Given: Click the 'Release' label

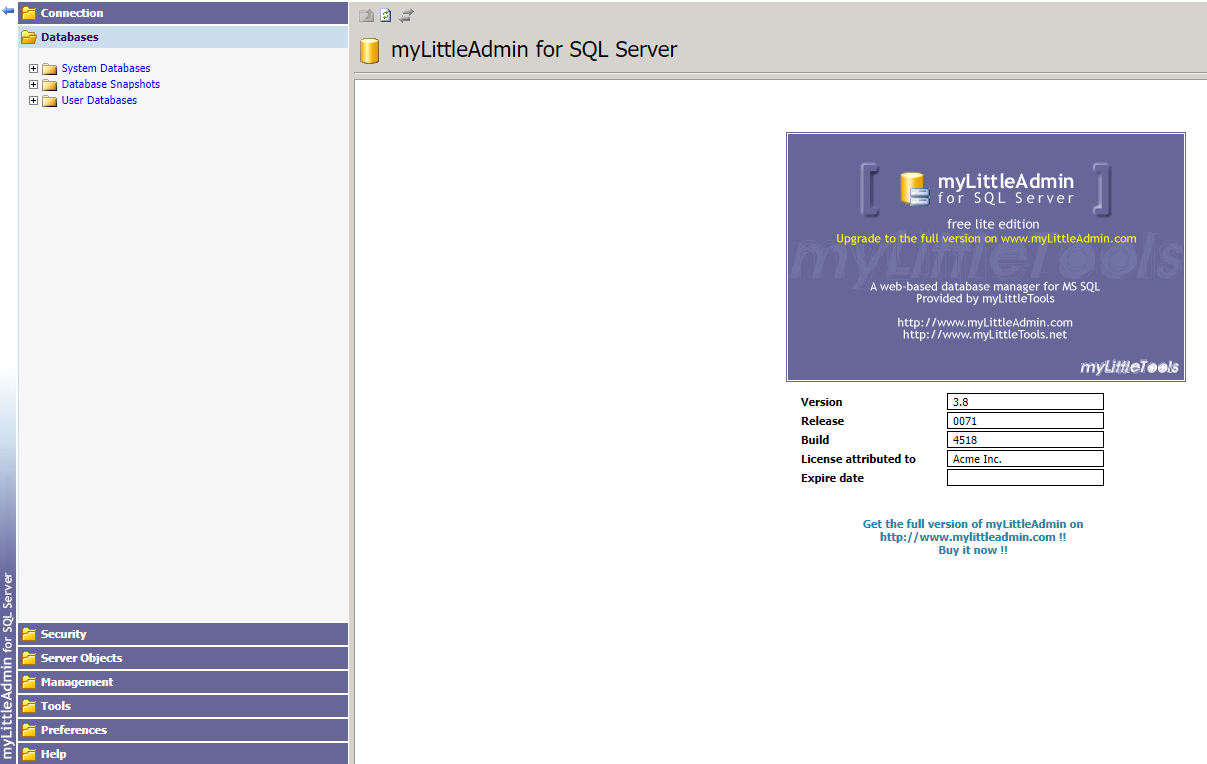Looking at the screenshot, I should pos(822,421).
